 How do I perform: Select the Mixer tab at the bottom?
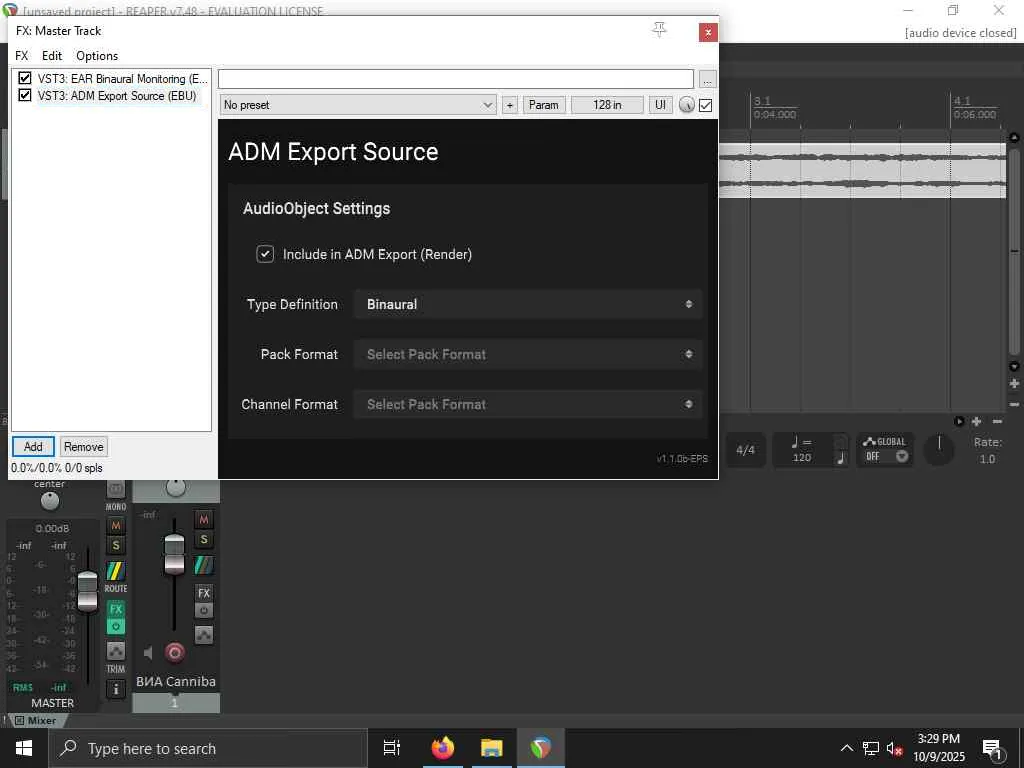tap(42, 720)
